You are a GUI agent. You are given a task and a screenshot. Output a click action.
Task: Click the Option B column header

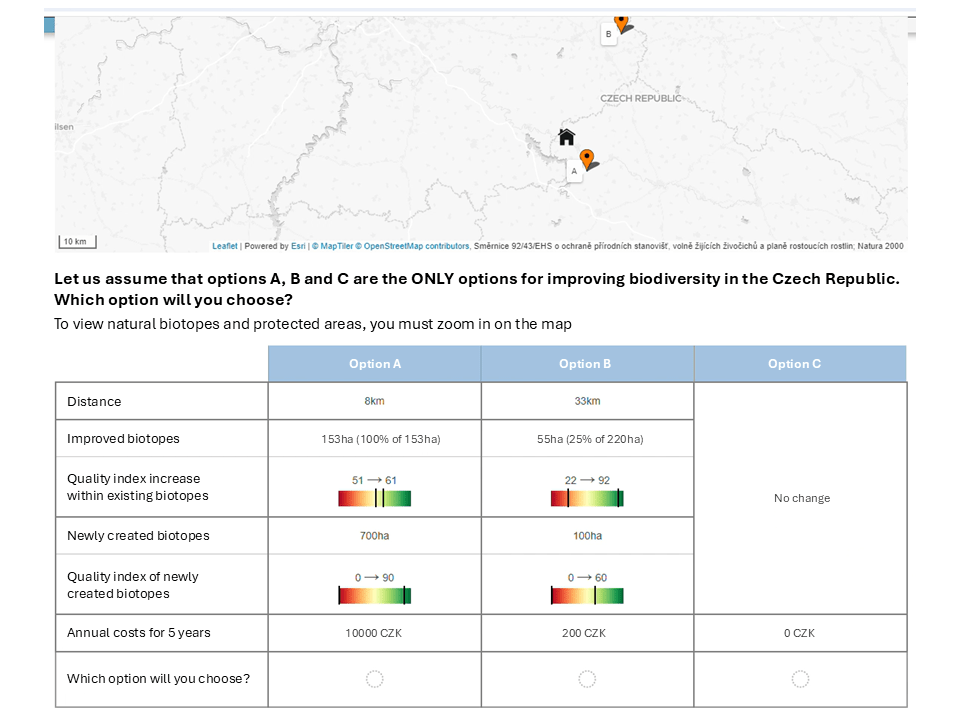click(x=587, y=364)
